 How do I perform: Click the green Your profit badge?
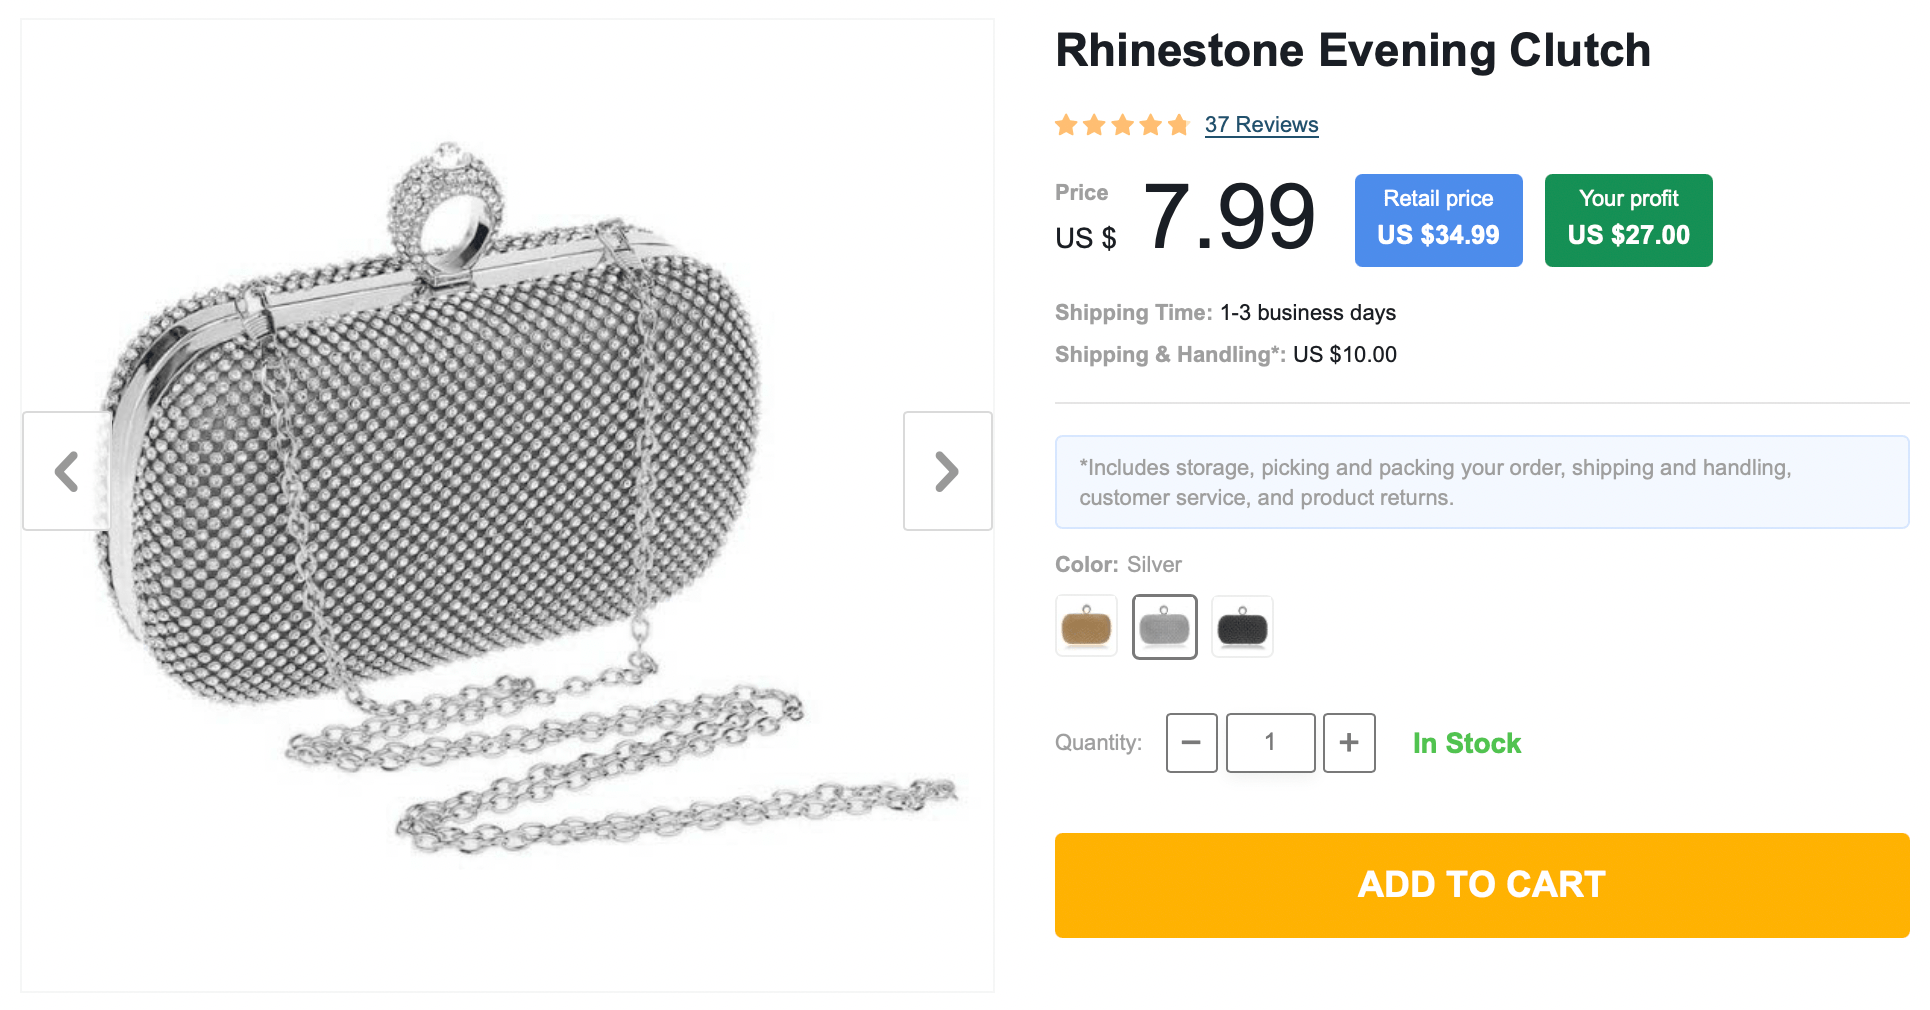(1628, 220)
